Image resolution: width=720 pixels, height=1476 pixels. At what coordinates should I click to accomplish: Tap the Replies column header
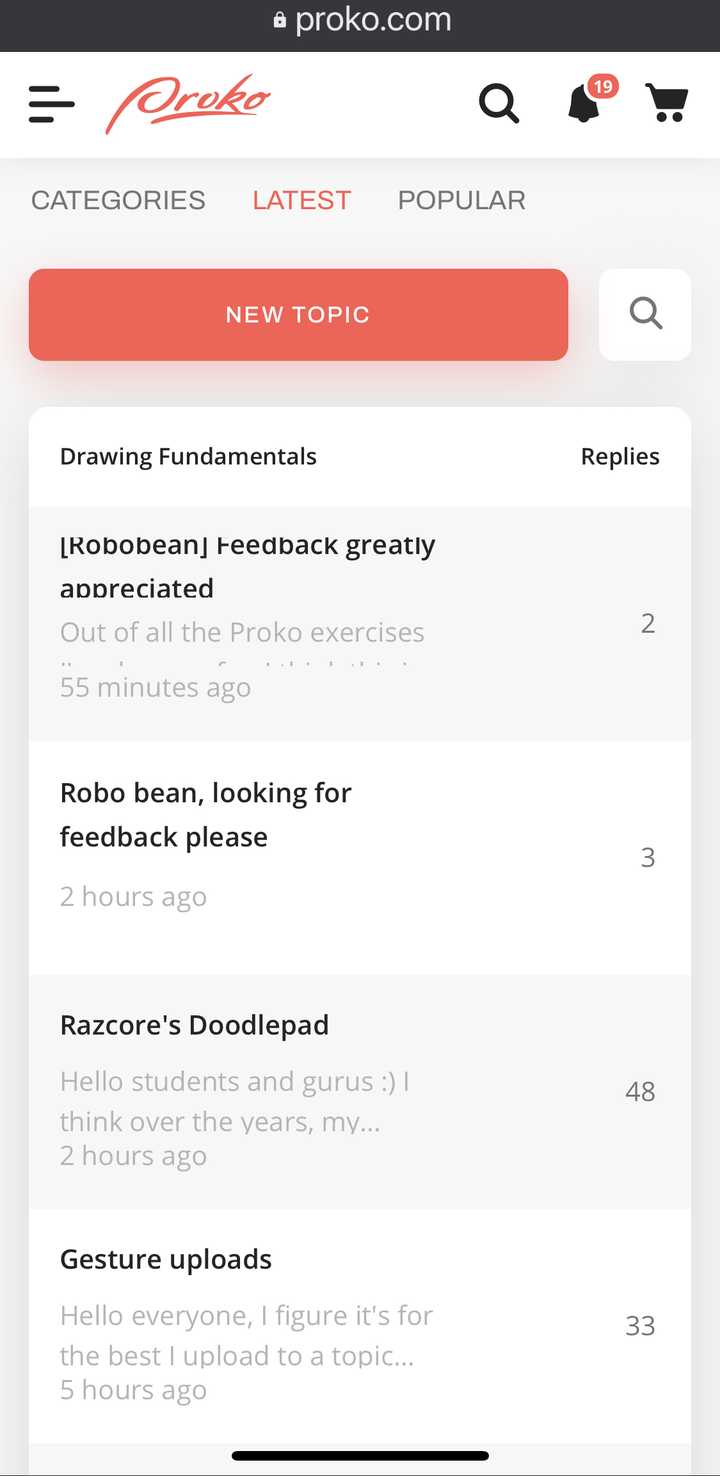(620, 457)
